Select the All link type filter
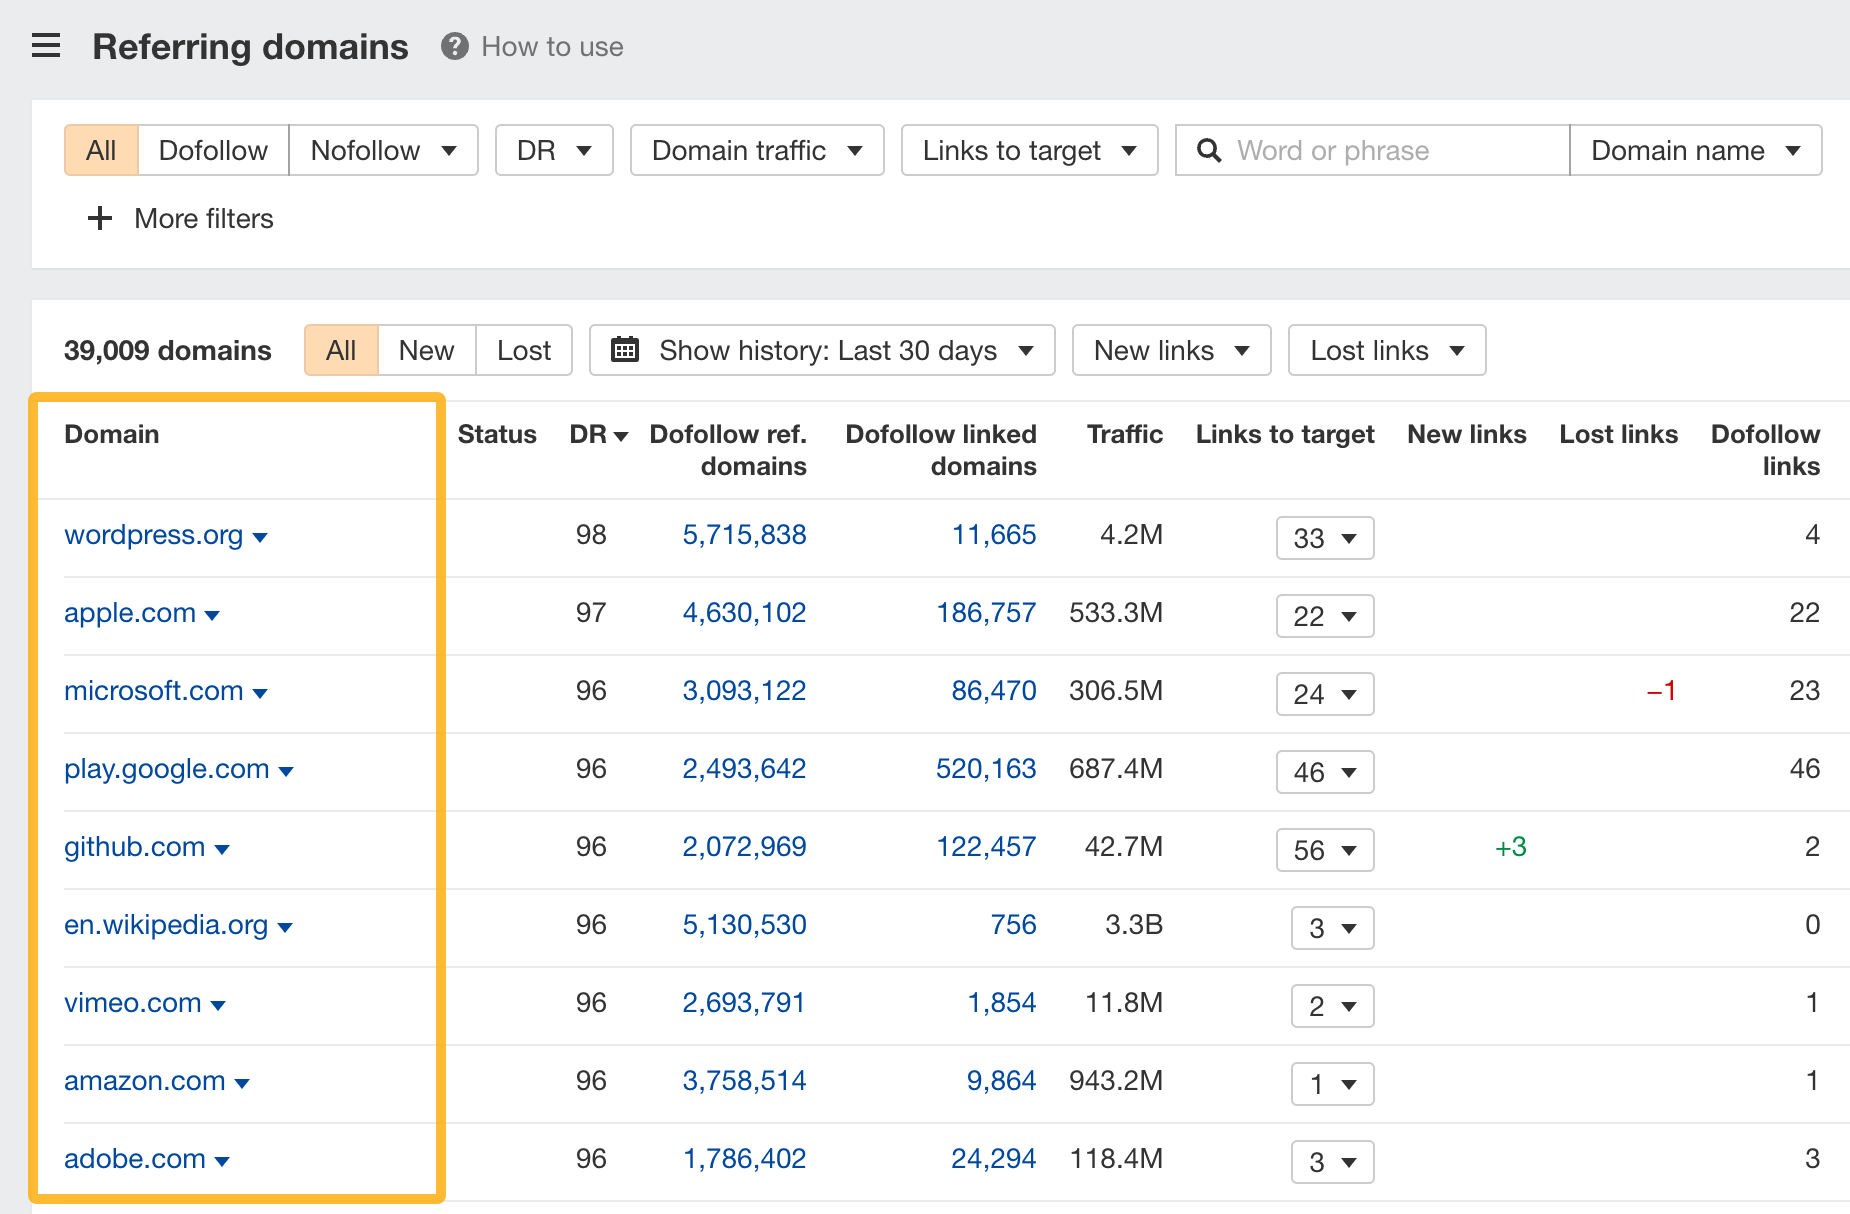 tap(101, 150)
